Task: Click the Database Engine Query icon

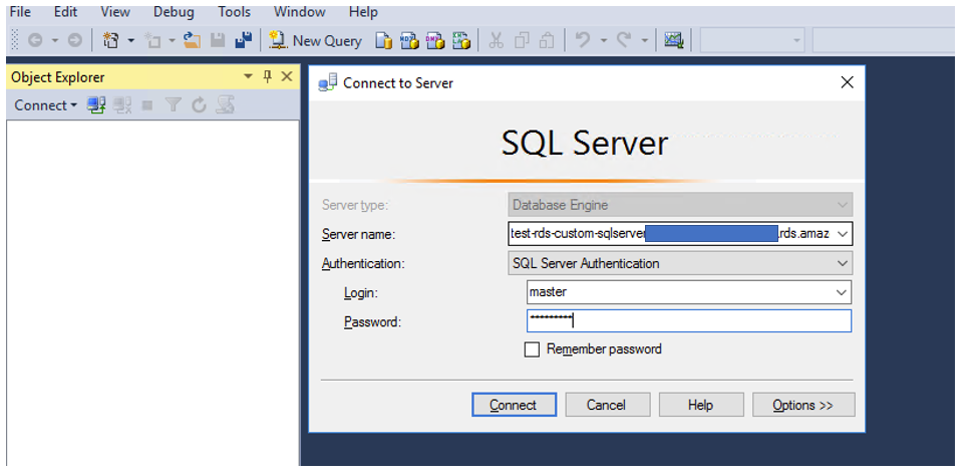Action: 384,41
